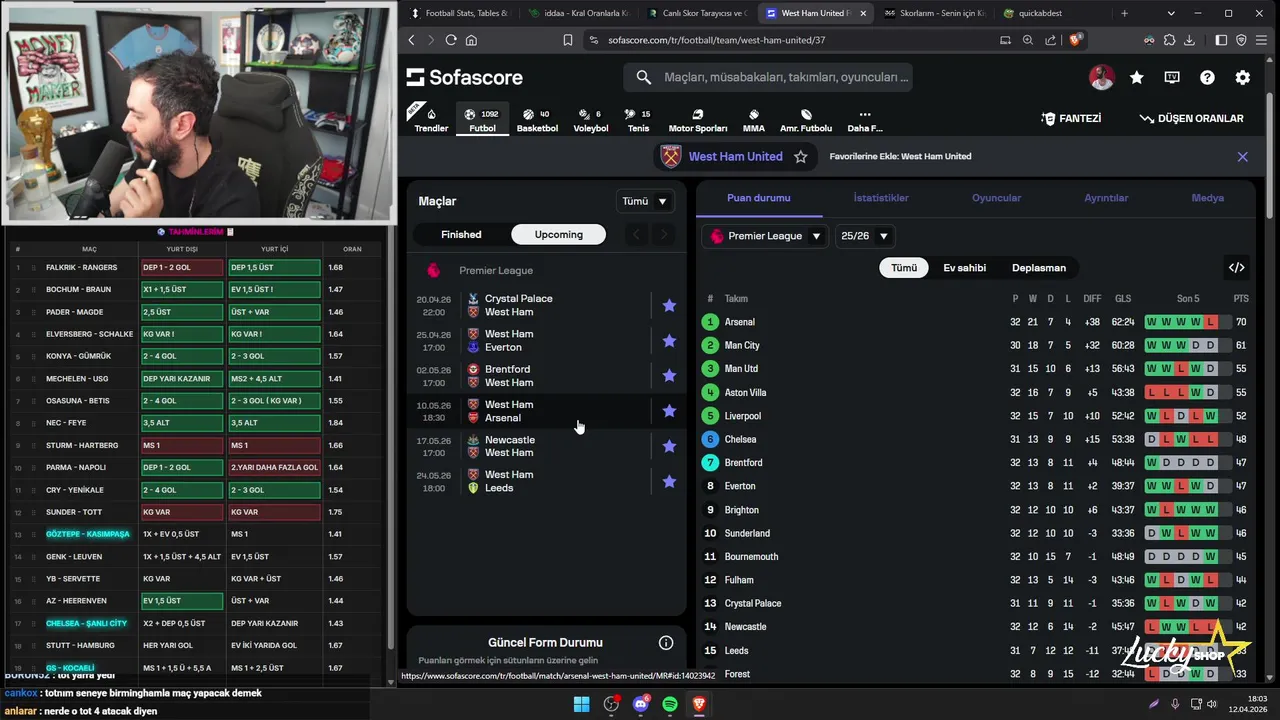Click the Sofascore search field
The image size is (1280, 720).
(768, 77)
